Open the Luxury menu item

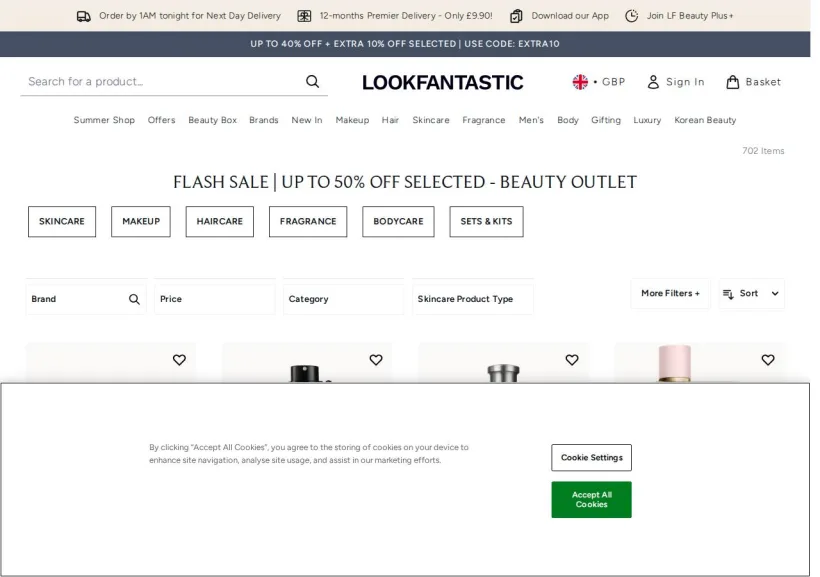[647, 120]
